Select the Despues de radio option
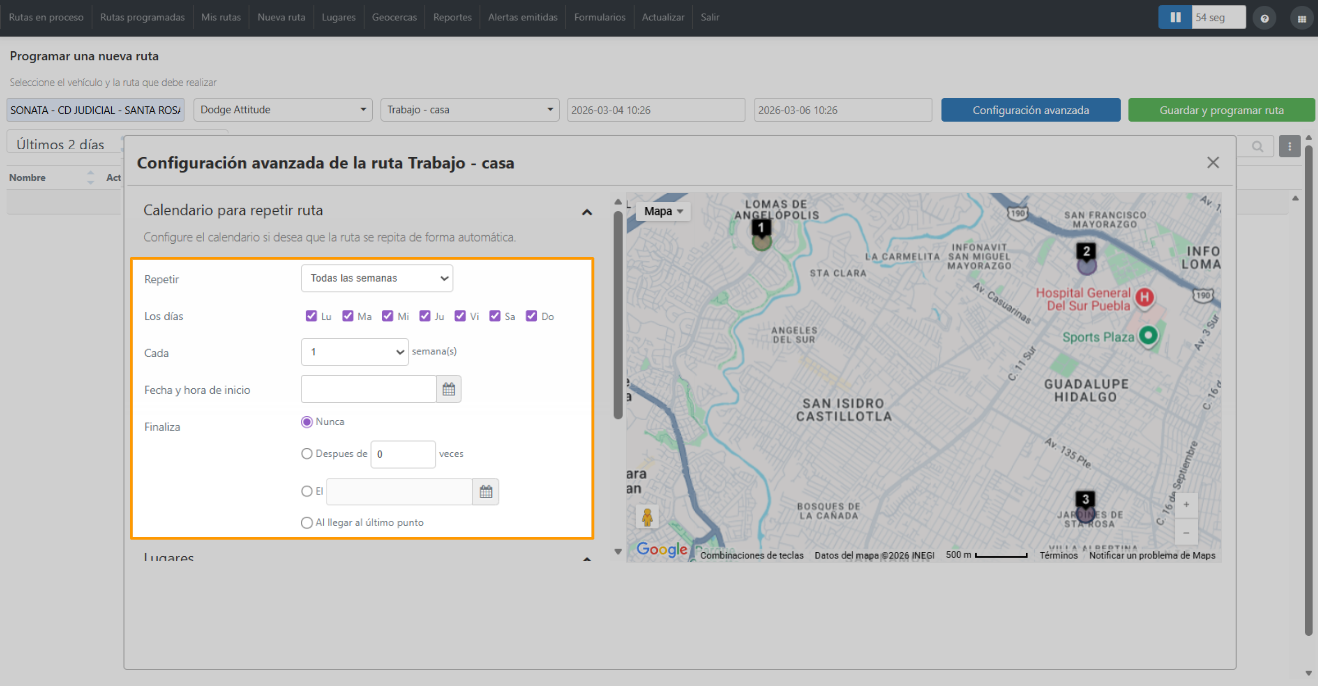 pos(307,453)
